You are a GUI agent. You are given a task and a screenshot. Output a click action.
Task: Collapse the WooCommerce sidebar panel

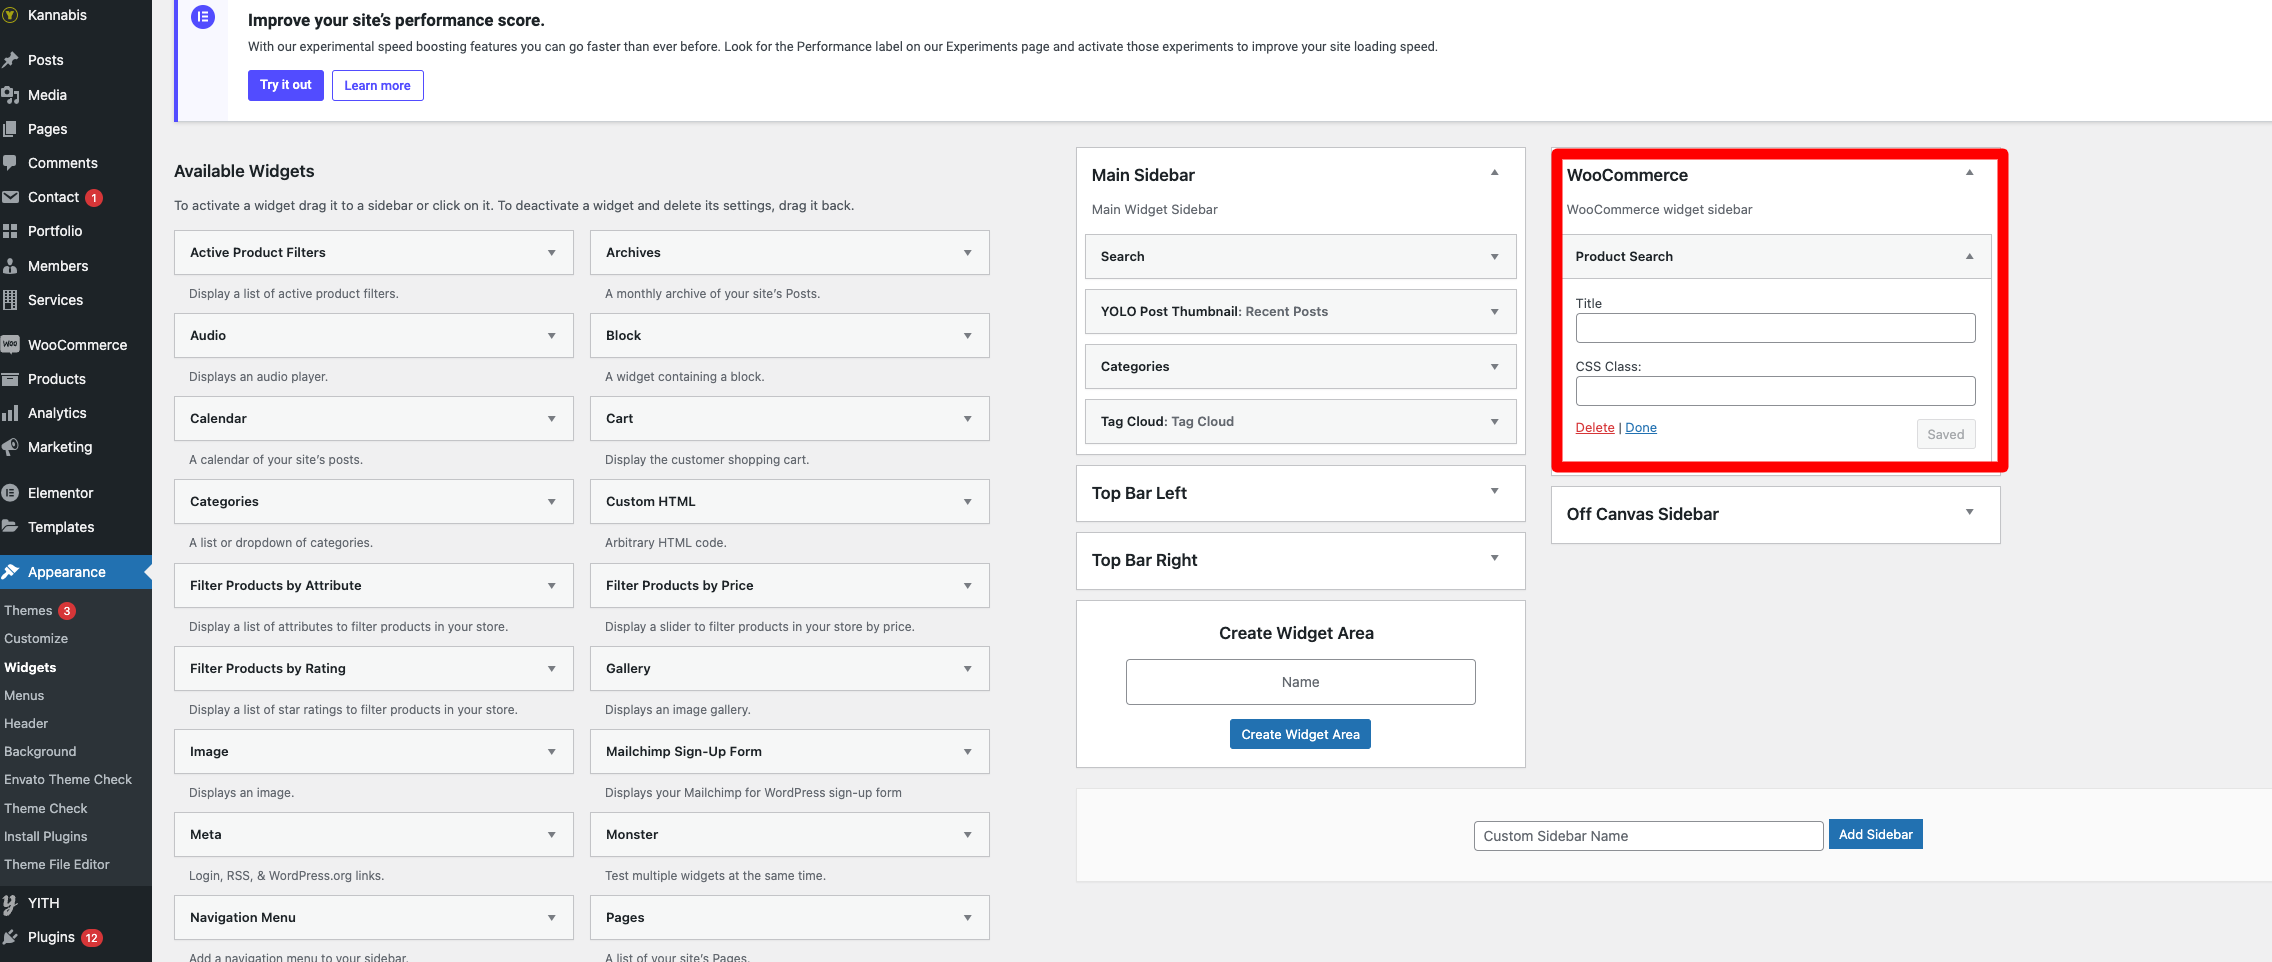coord(1970,173)
